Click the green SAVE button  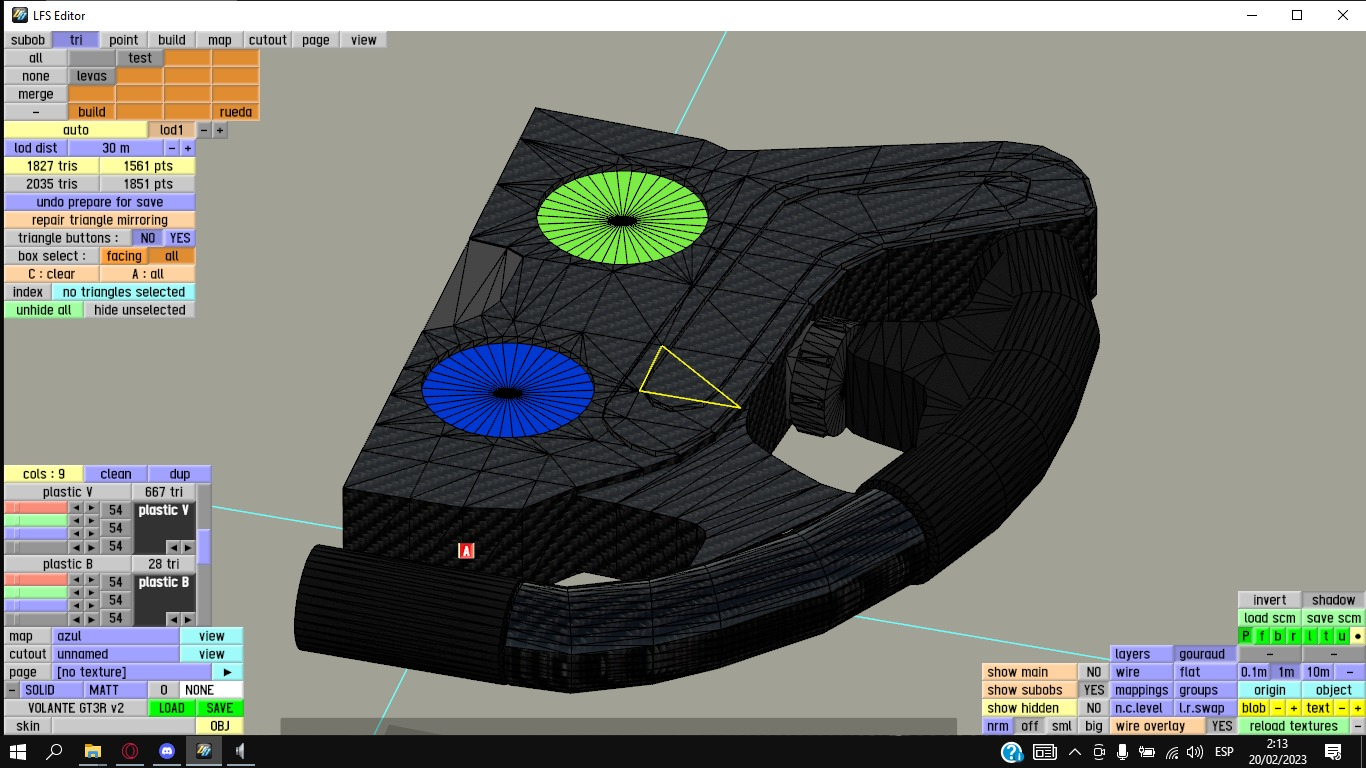(220, 708)
